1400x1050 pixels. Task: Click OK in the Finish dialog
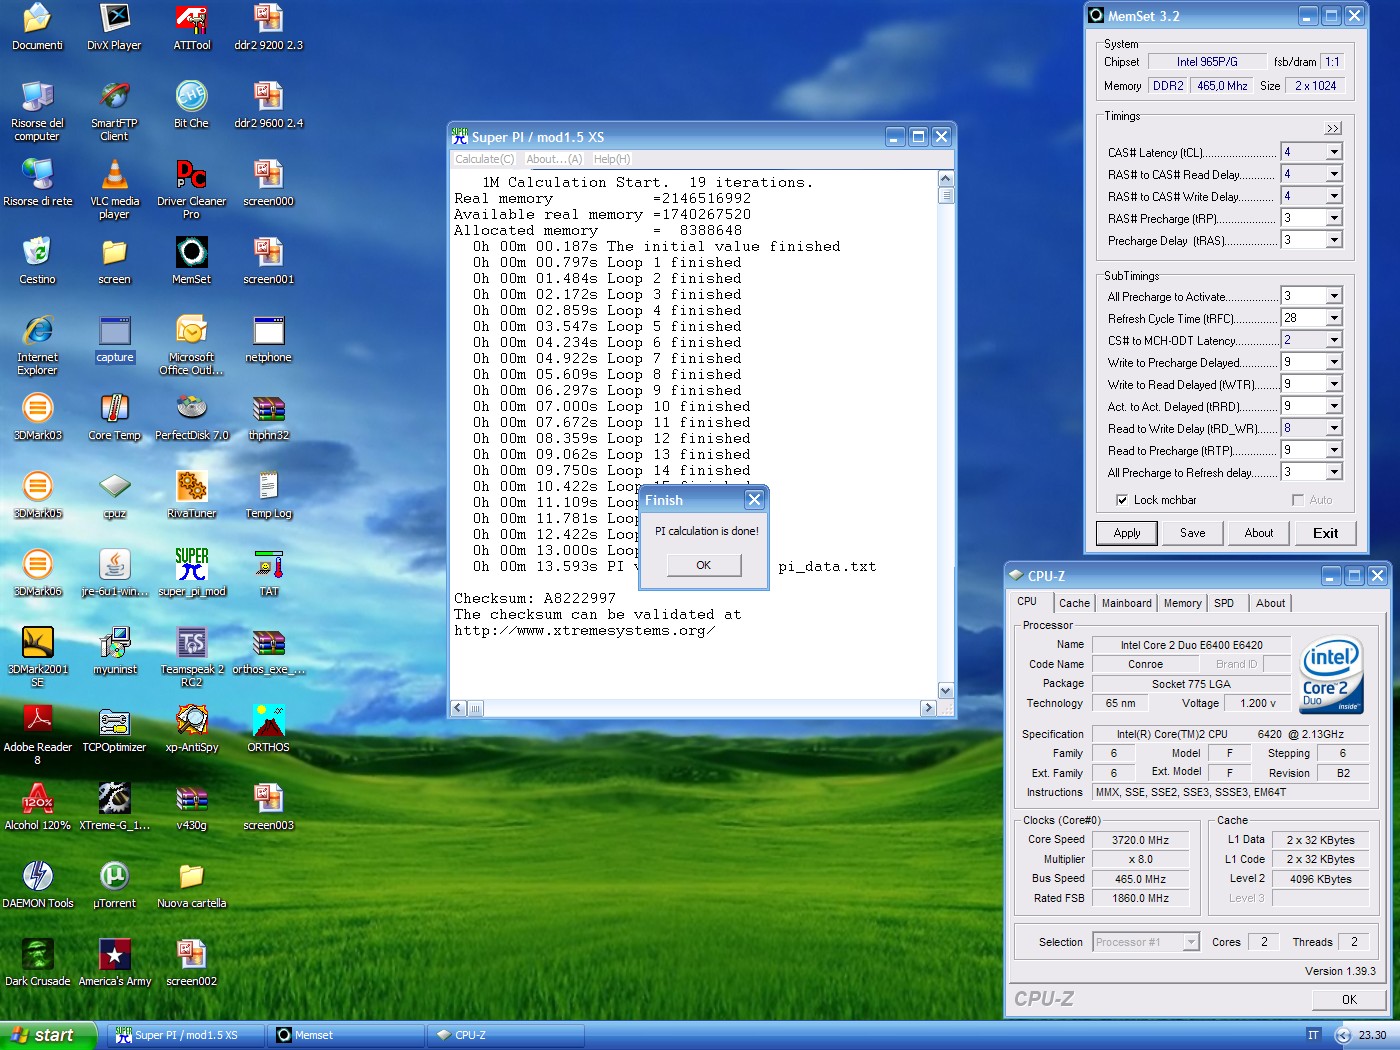coord(704,565)
